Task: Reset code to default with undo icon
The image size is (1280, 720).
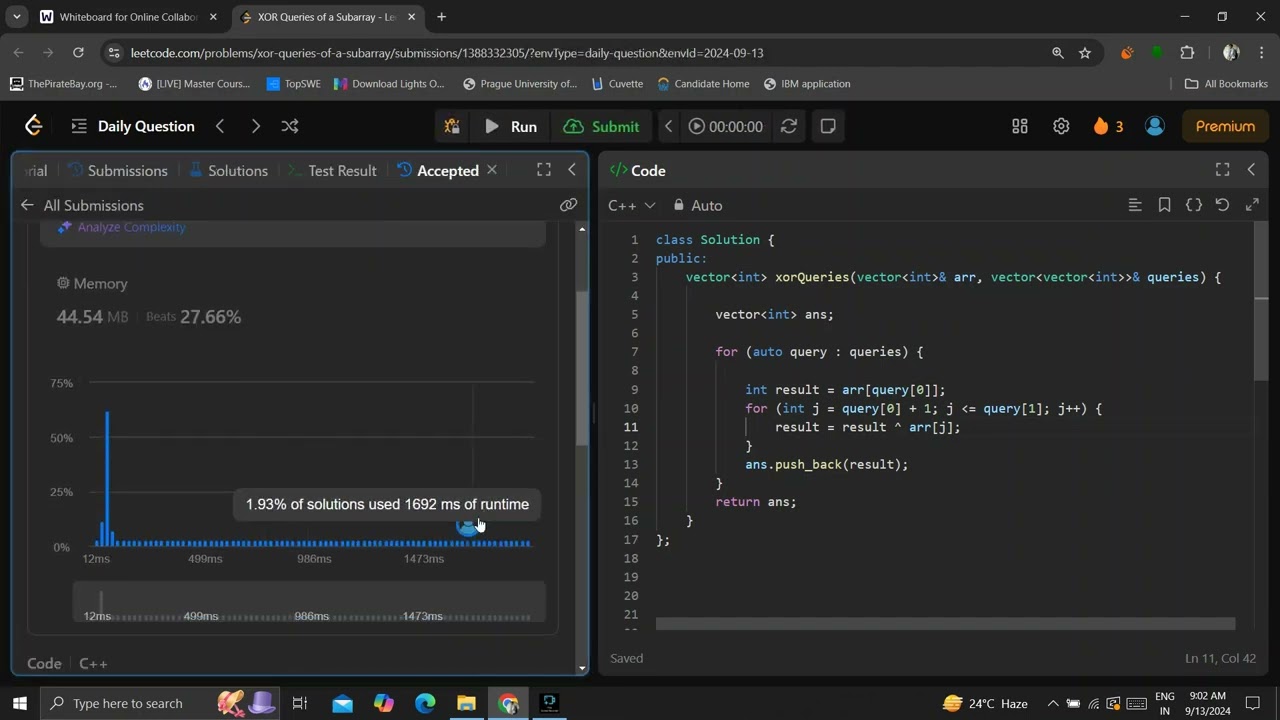Action: pyautogui.click(x=1222, y=205)
